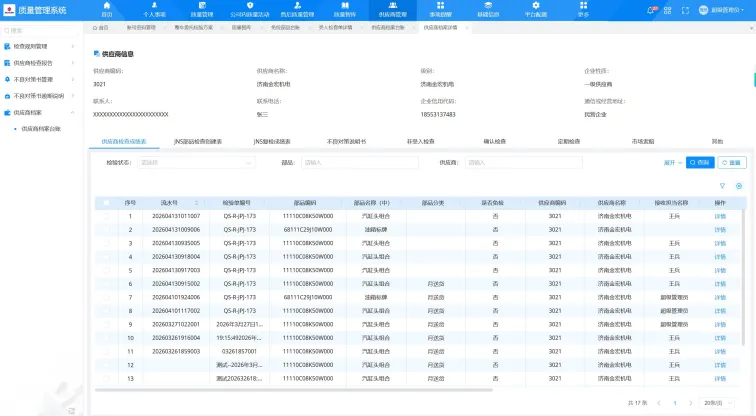Toggle the select-all checkbox in table header
Image resolution: width=756 pixels, height=416 pixels.
click(x=107, y=202)
